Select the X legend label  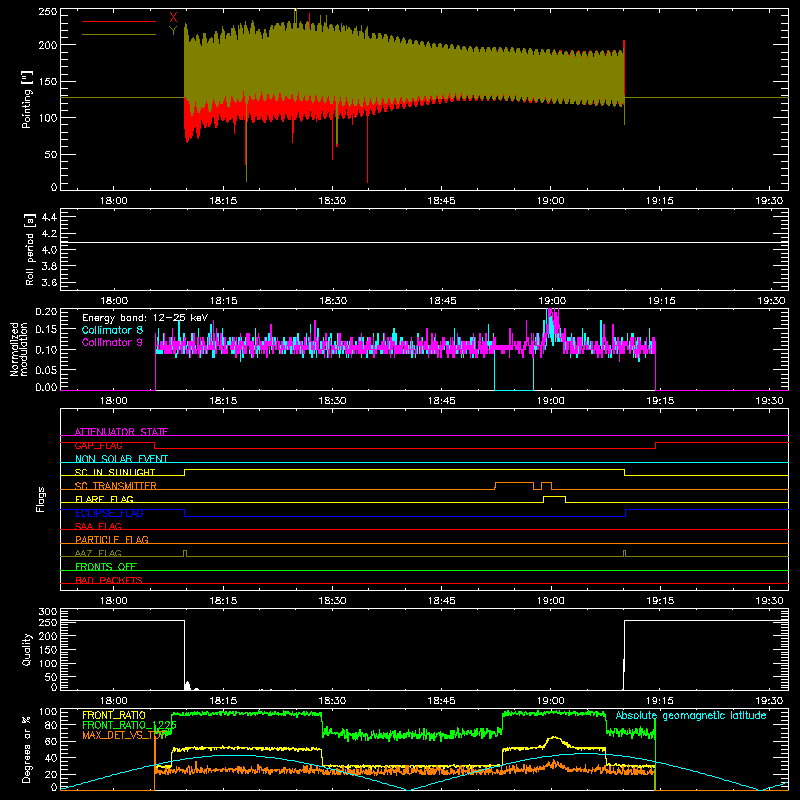[x=173, y=18]
